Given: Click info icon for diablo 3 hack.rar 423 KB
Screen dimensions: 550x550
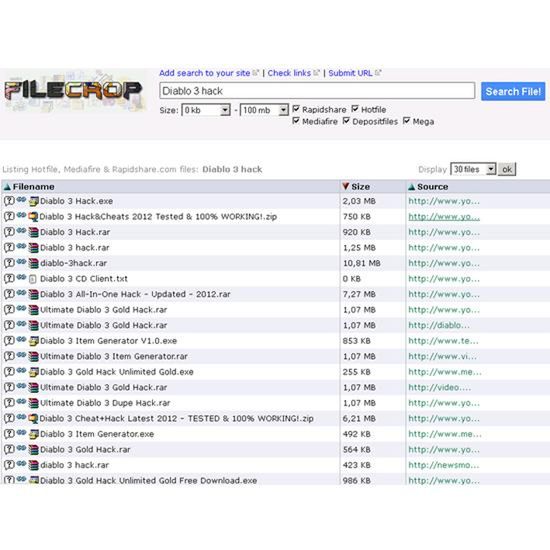Looking at the screenshot, I should point(9,465).
